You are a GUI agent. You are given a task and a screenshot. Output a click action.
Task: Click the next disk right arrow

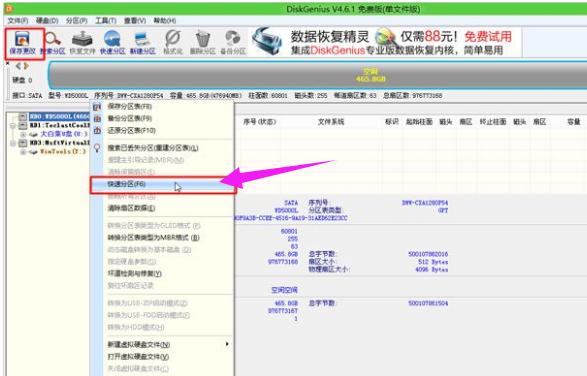pyautogui.click(x=26, y=66)
